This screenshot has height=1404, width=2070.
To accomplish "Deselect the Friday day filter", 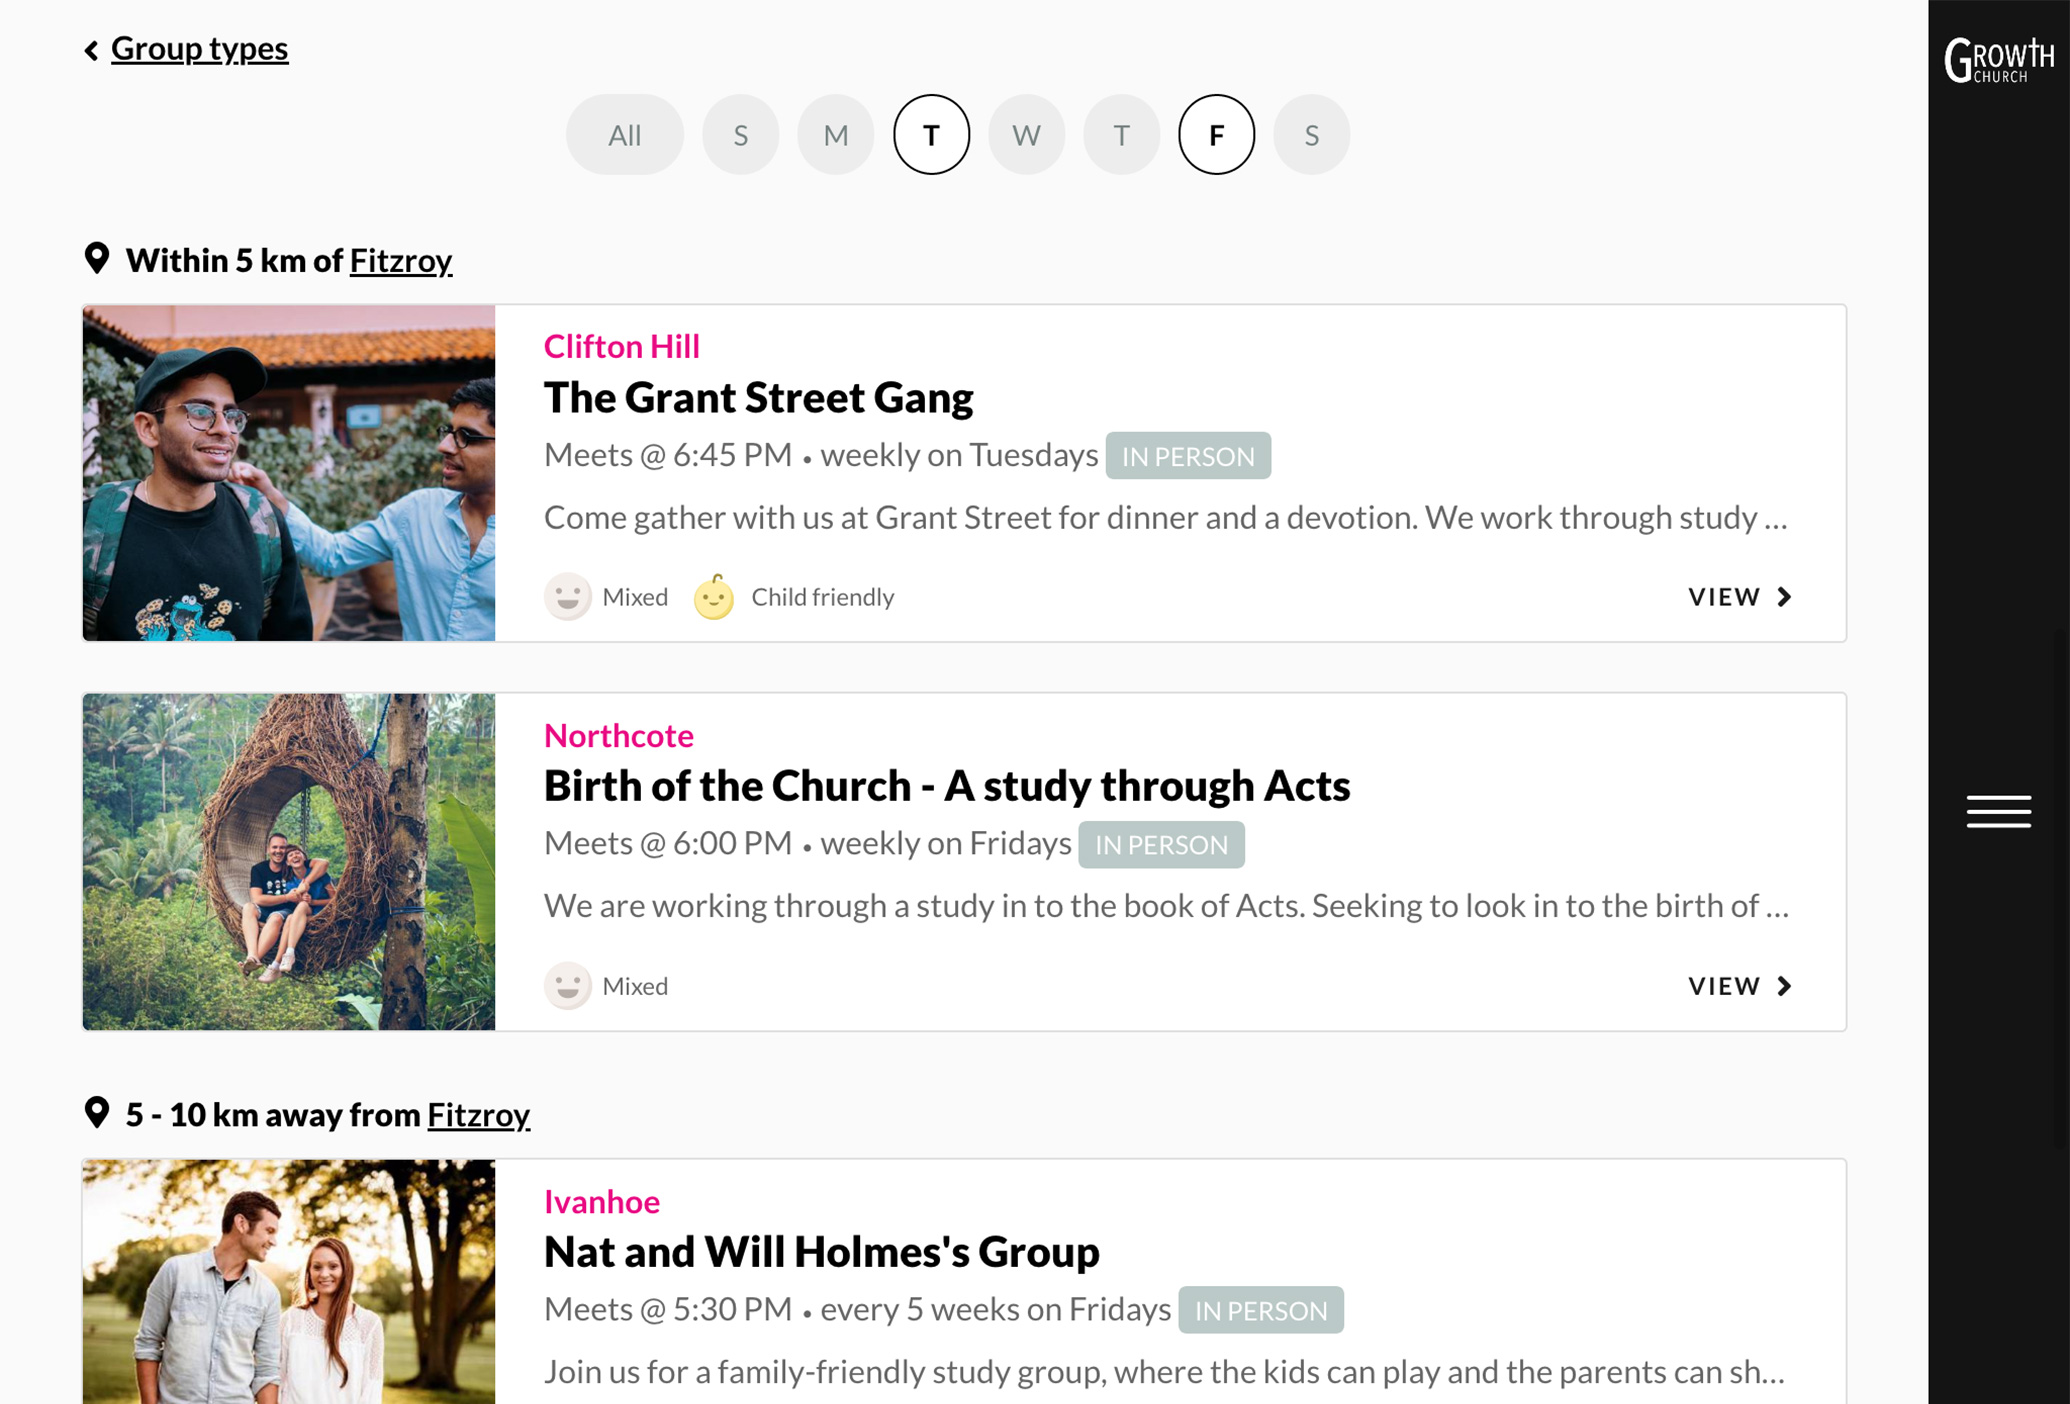I will 1216,135.
